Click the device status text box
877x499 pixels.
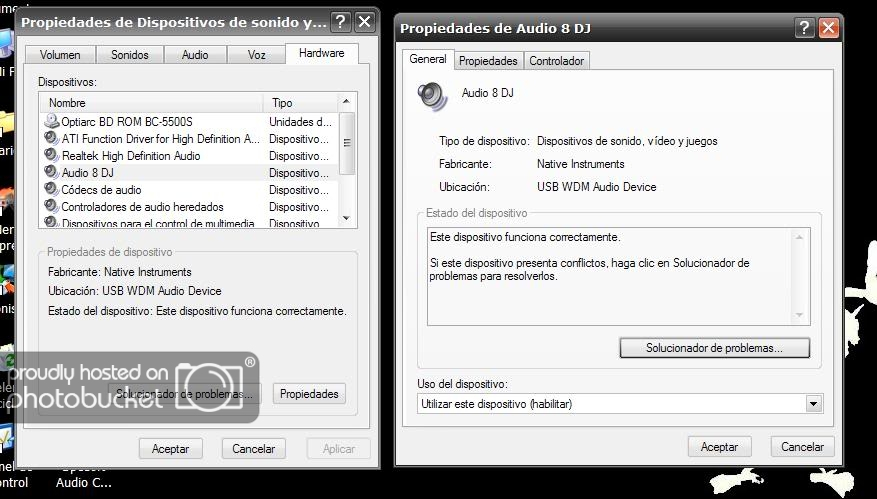(x=619, y=276)
